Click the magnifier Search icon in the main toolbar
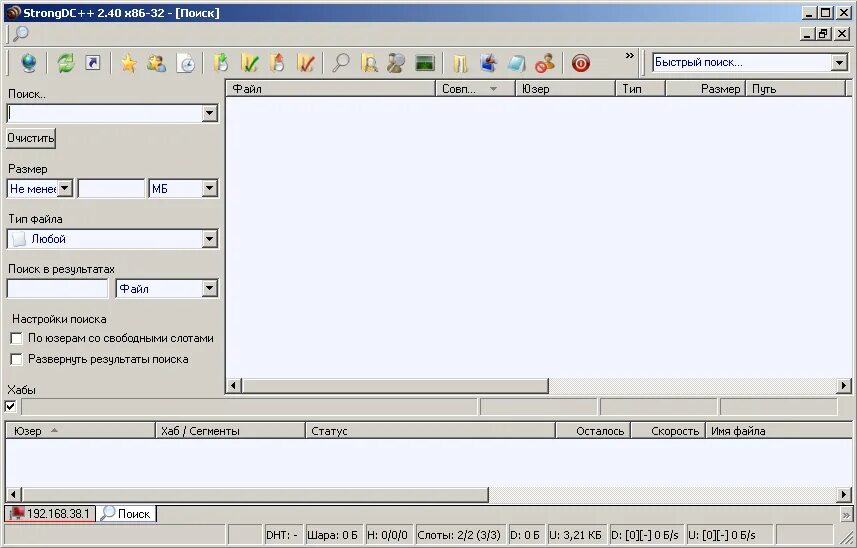This screenshot has height=548, width=857. (341, 63)
